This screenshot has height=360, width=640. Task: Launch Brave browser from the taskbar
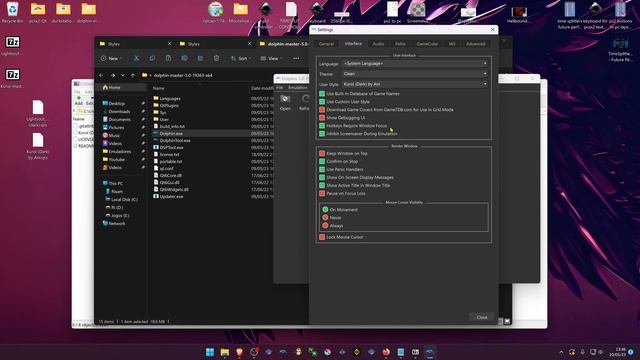(x=239, y=352)
